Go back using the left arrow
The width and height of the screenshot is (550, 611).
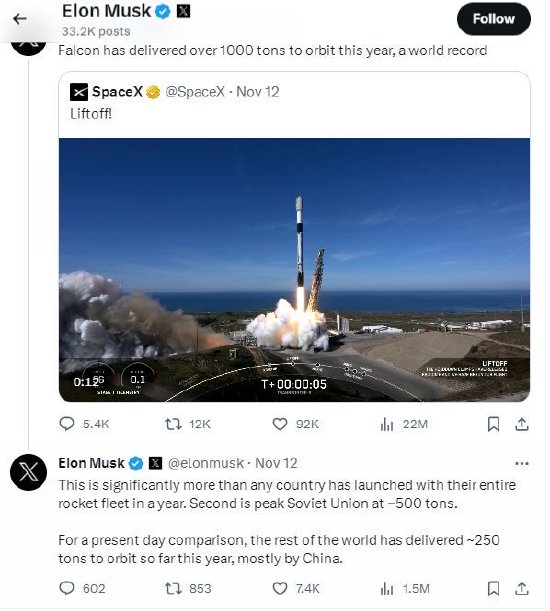pos(19,19)
